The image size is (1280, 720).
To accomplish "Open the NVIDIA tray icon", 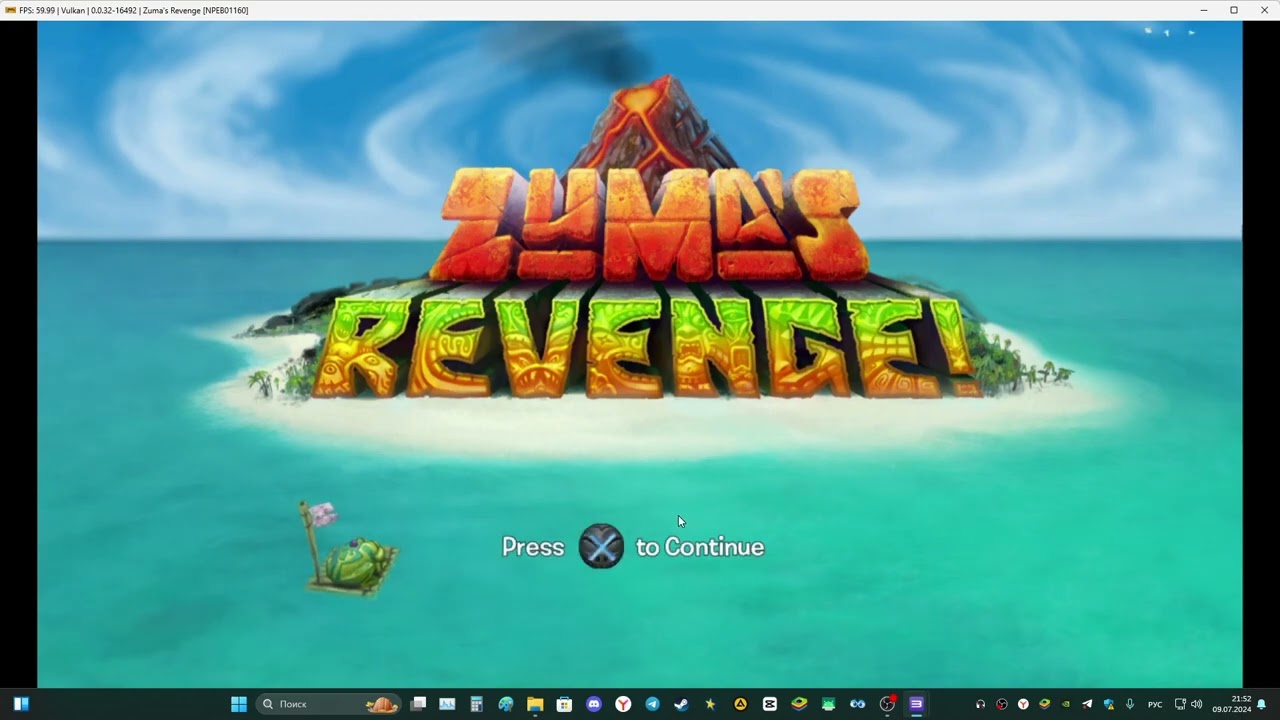I will pyautogui.click(x=1065, y=704).
